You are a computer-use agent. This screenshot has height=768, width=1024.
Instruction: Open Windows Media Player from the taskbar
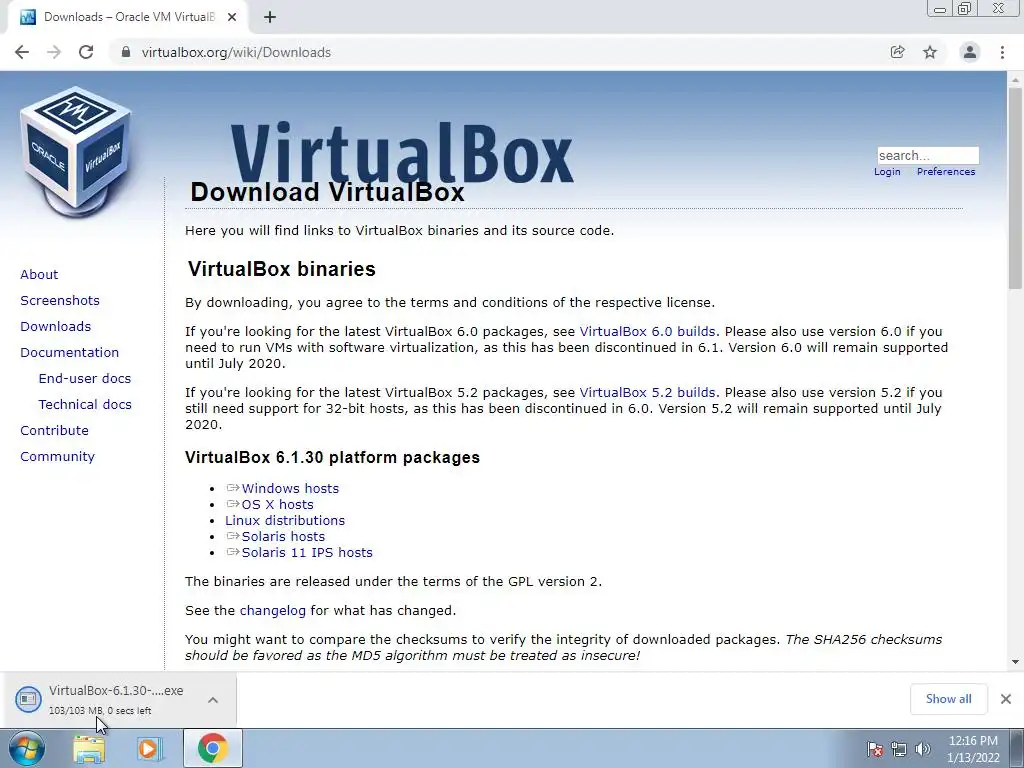150,748
